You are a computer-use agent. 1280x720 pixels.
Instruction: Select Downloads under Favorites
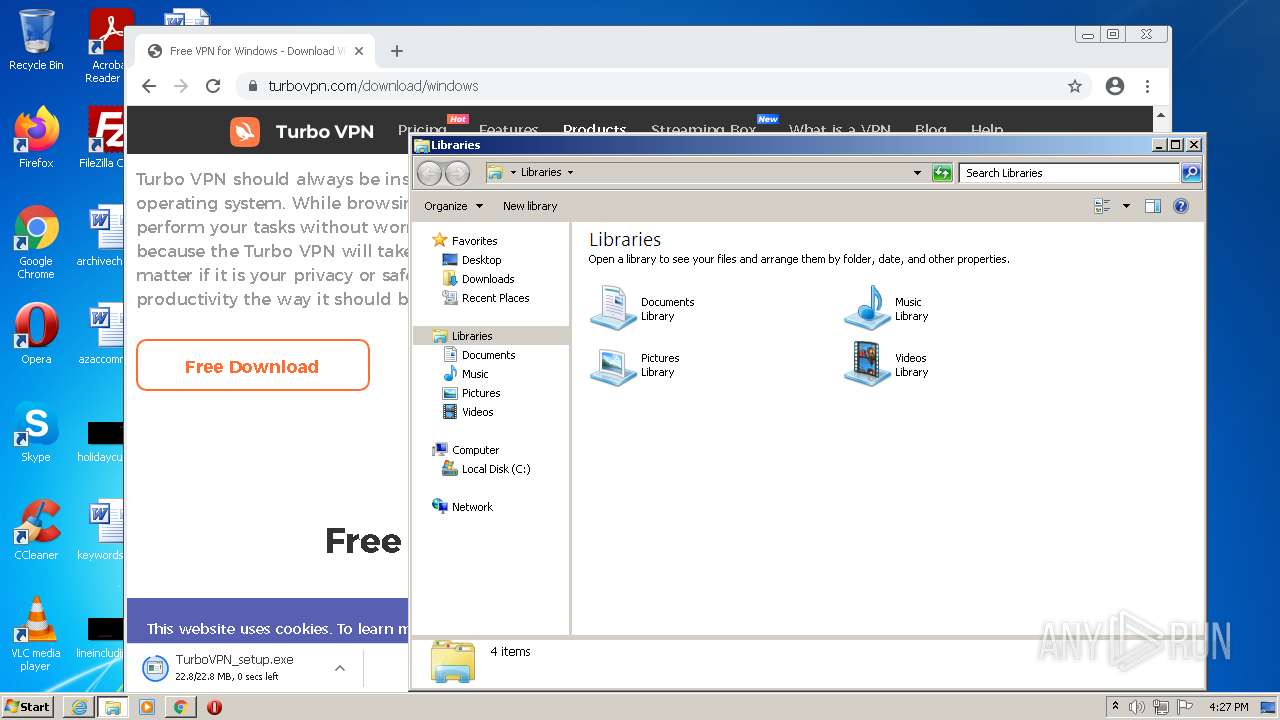click(478, 279)
